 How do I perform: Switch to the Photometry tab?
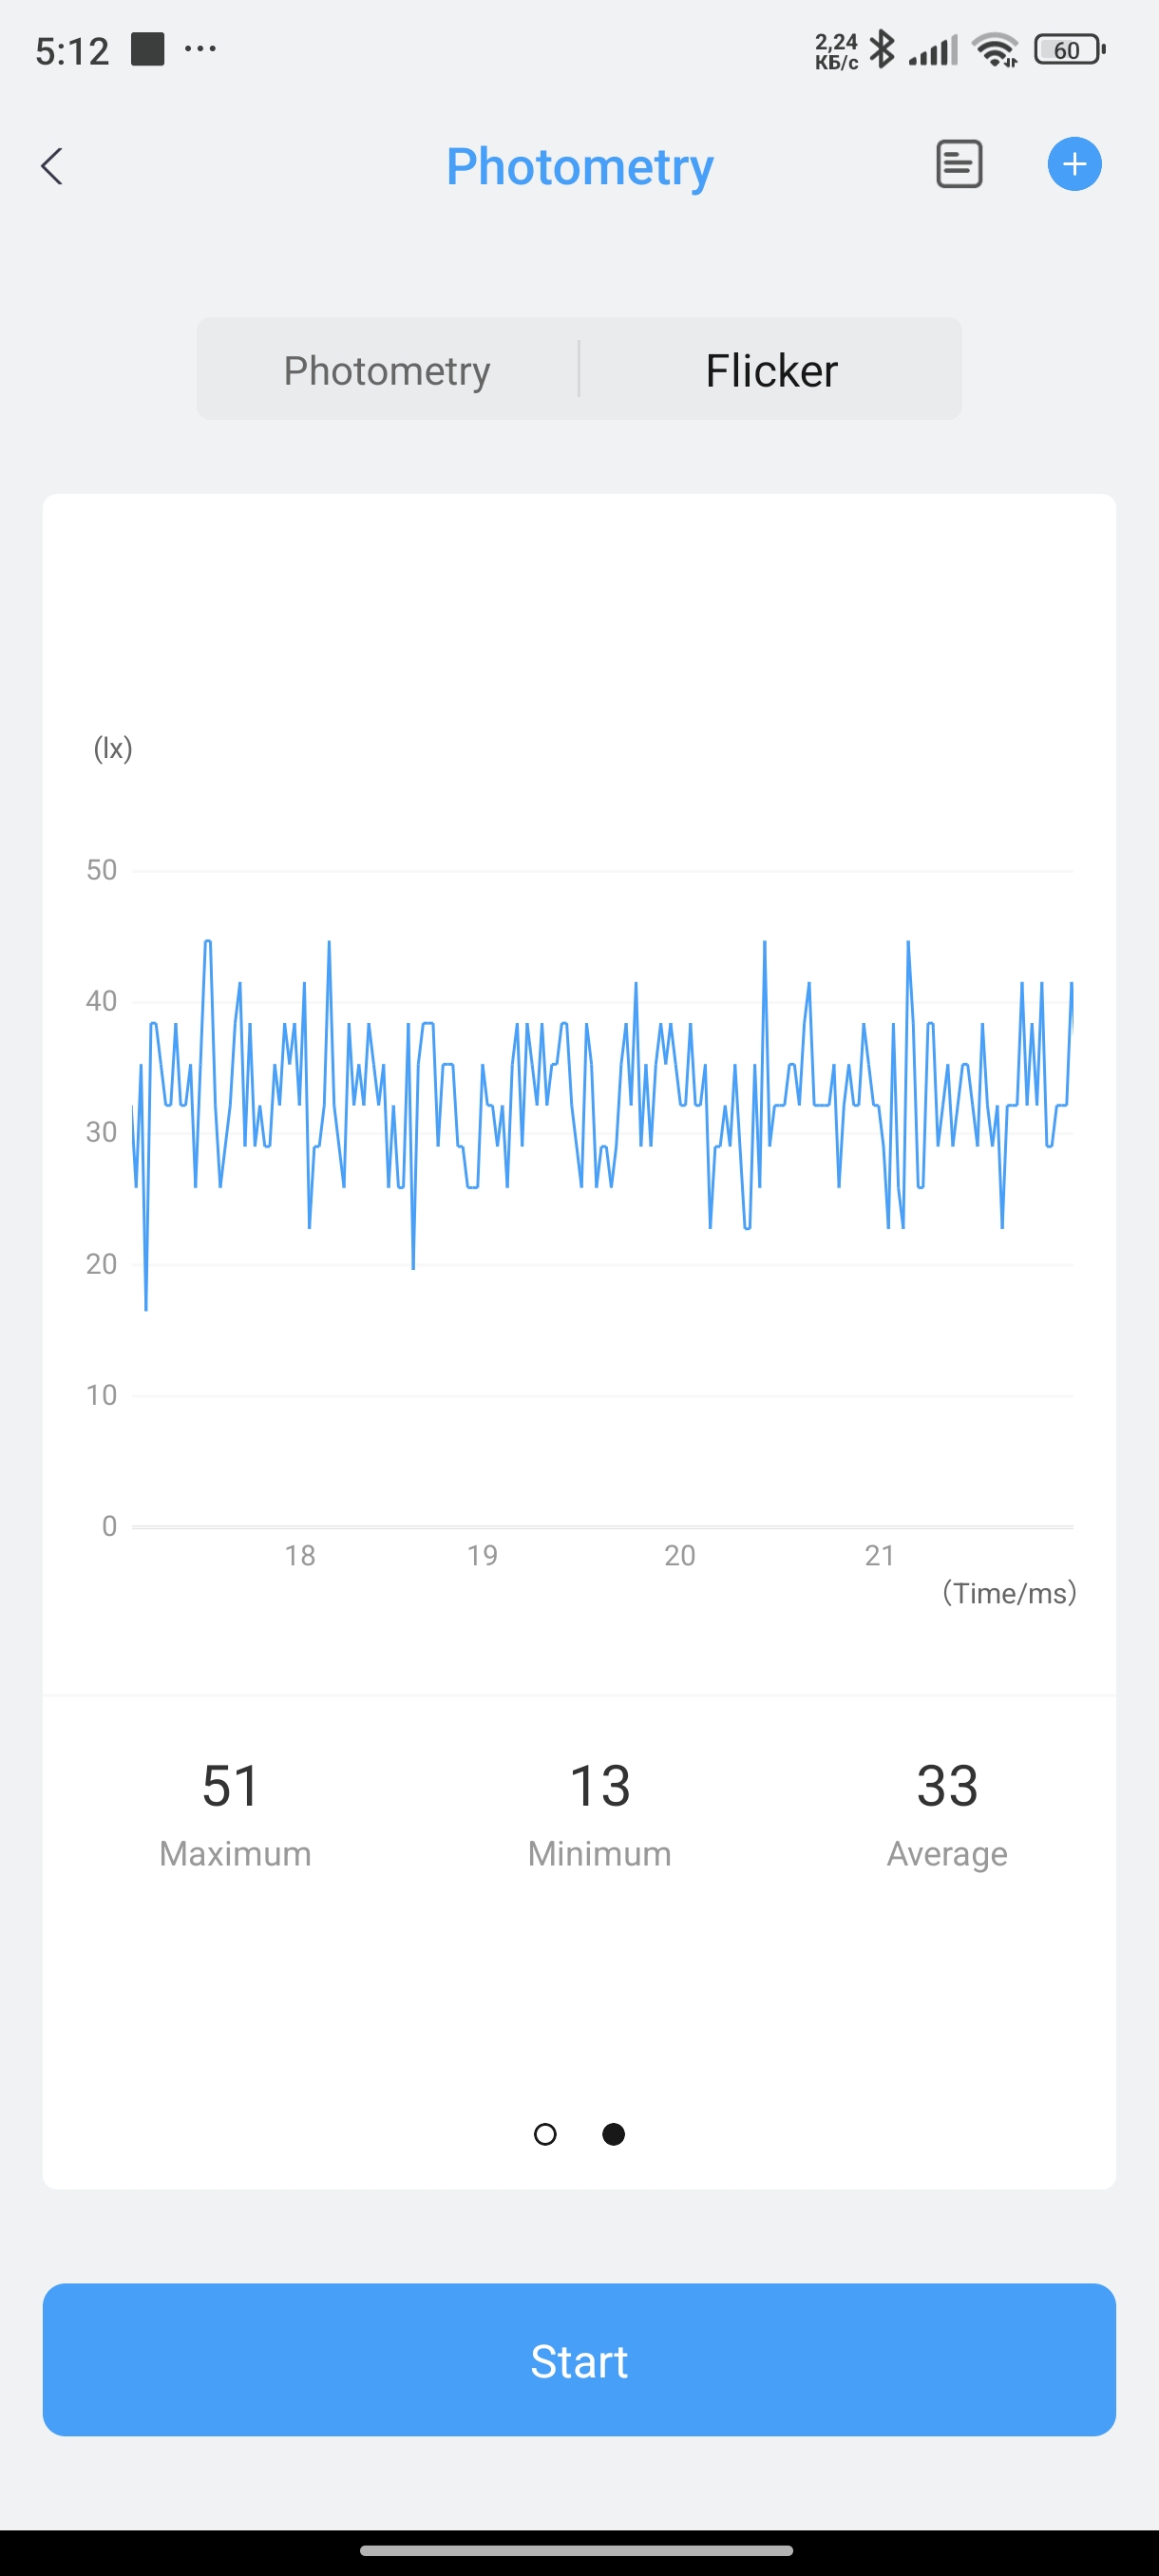point(387,370)
